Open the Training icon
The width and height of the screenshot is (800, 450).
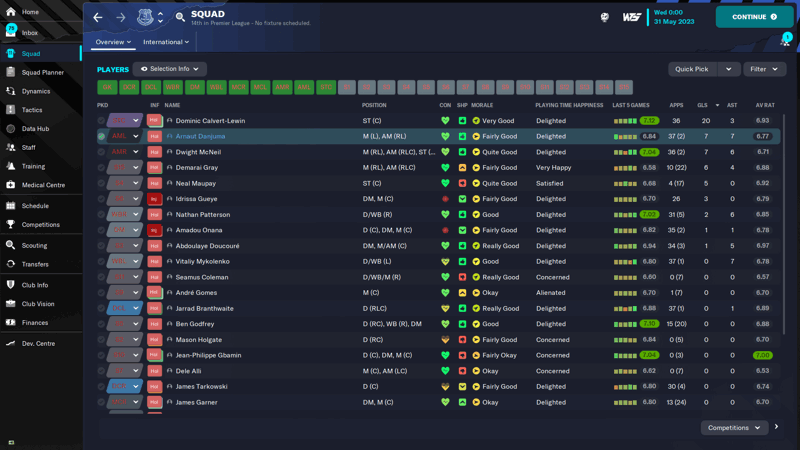11,166
